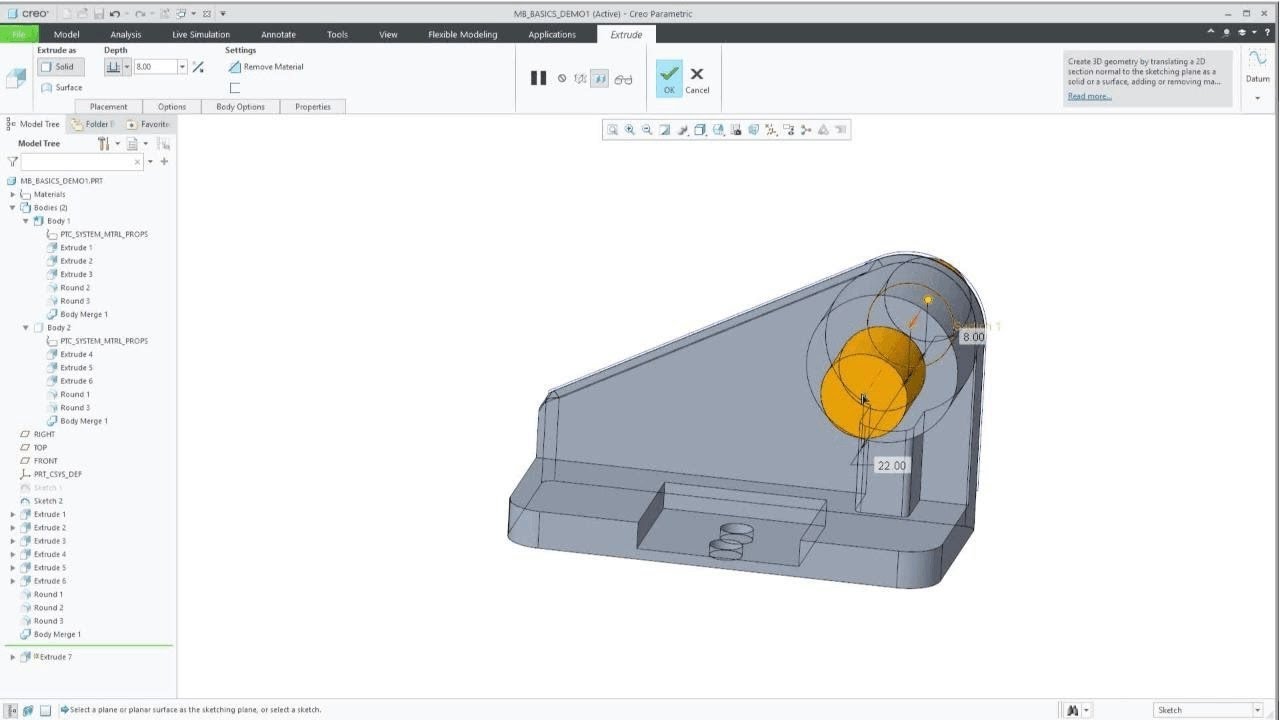Click the Model Tree search field
This screenshot has height=720, width=1280.
82,161
